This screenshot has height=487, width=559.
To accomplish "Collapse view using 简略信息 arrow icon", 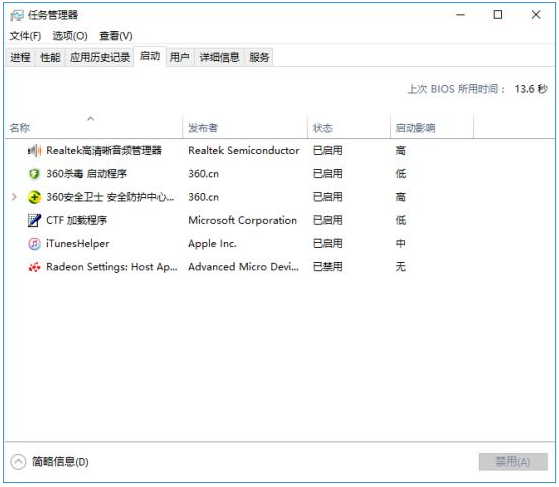I will (x=18, y=462).
